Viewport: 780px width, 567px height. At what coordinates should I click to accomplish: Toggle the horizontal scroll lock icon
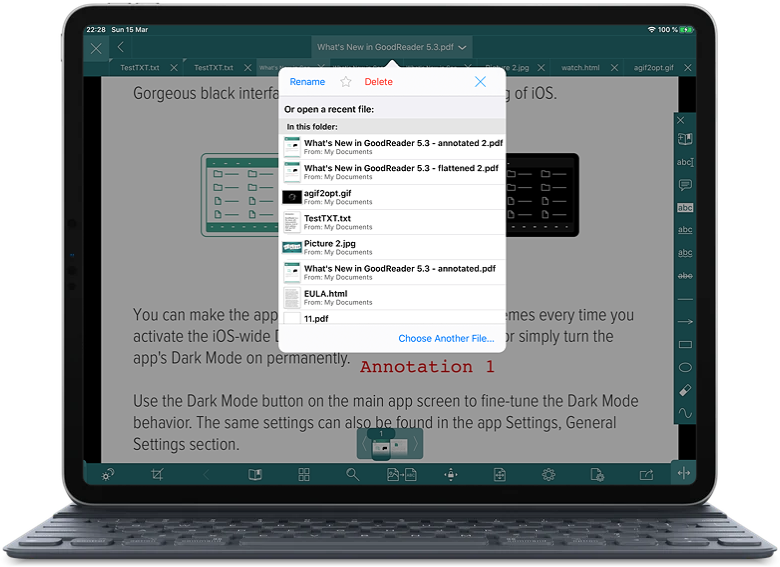[451, 474]
